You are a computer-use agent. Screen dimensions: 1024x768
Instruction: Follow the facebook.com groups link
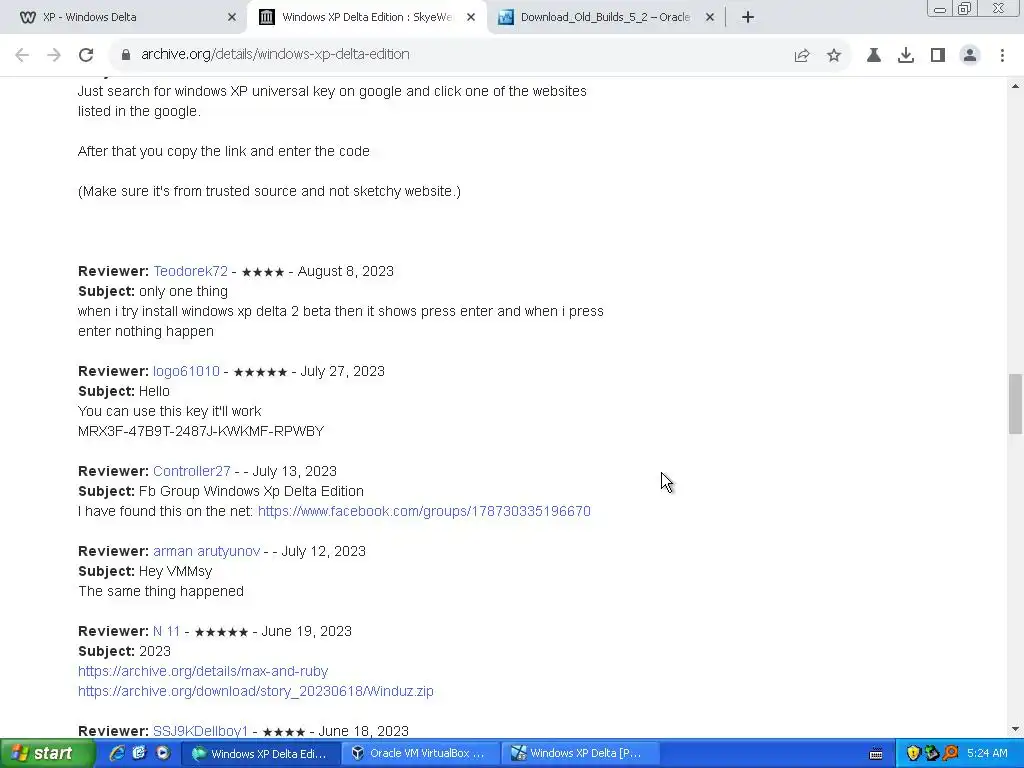424,511
